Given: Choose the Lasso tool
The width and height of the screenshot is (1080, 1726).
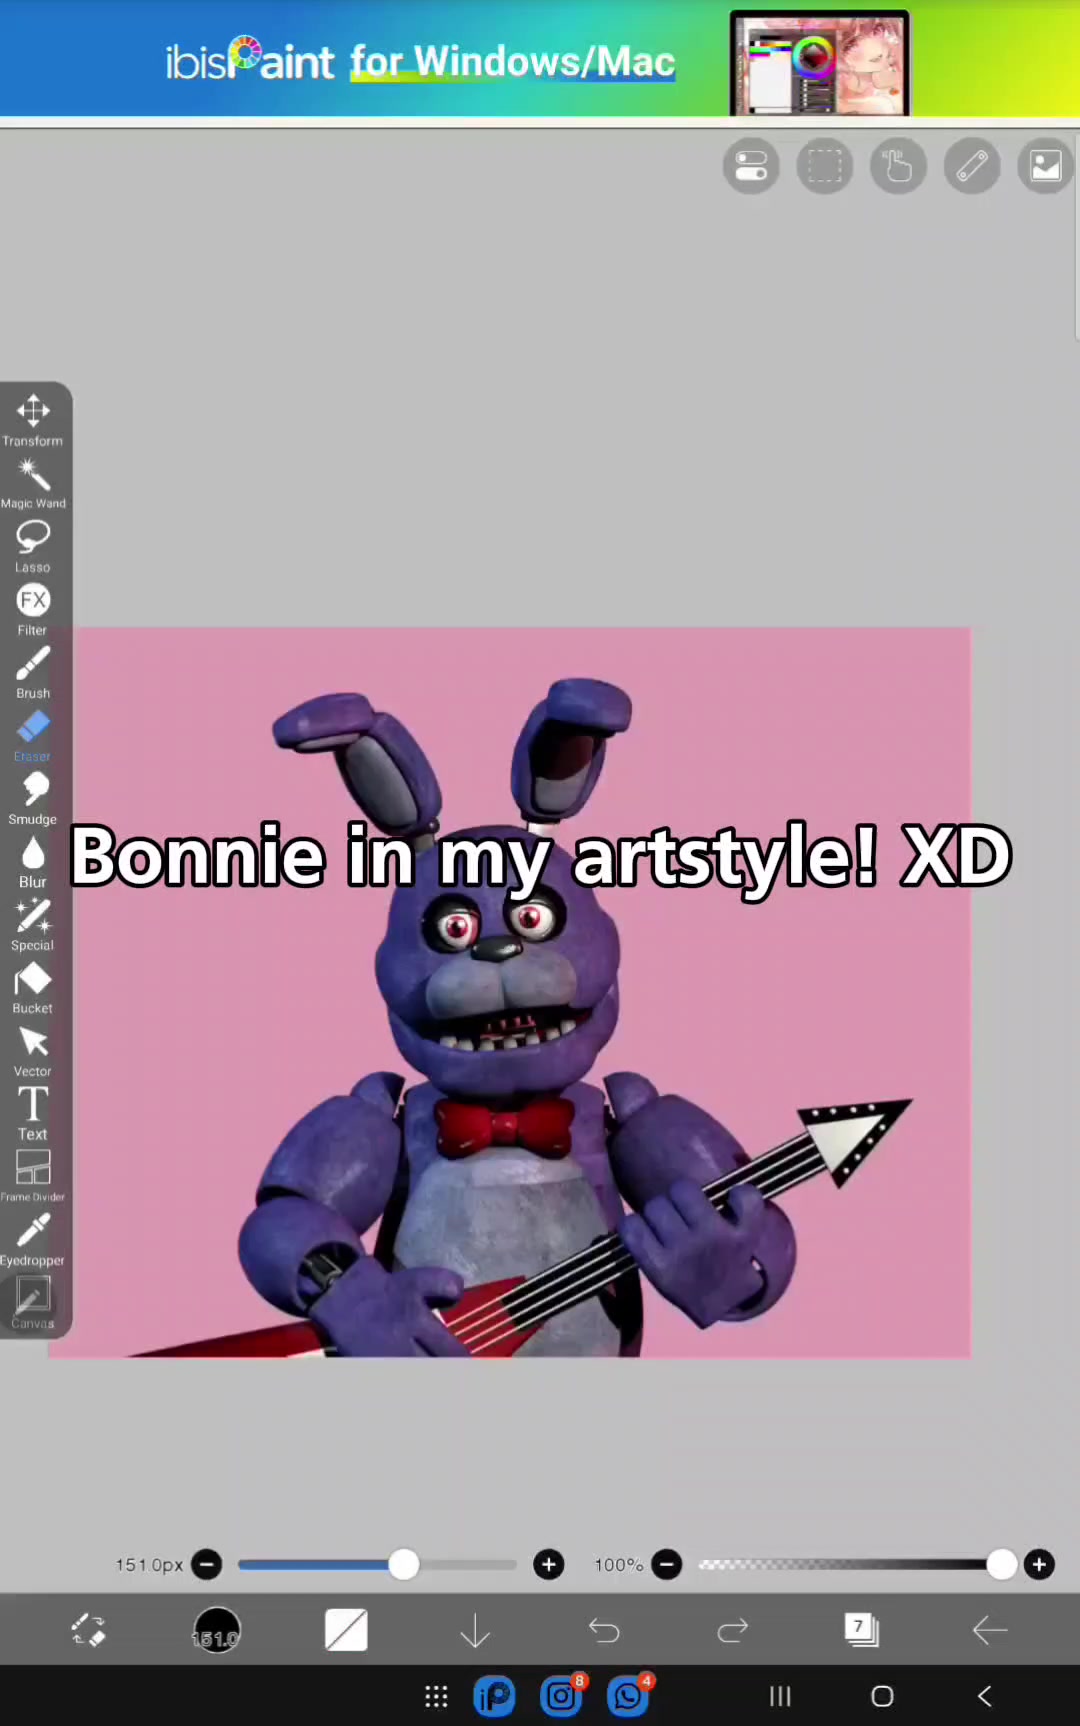Looking at the screenshot, I should click(33, 546).
